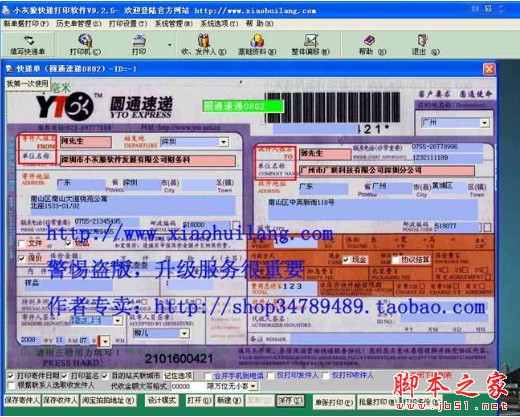Open the 系统管理 menu
The height and width of the screenshot is (417, 520).
pos(174,24)
